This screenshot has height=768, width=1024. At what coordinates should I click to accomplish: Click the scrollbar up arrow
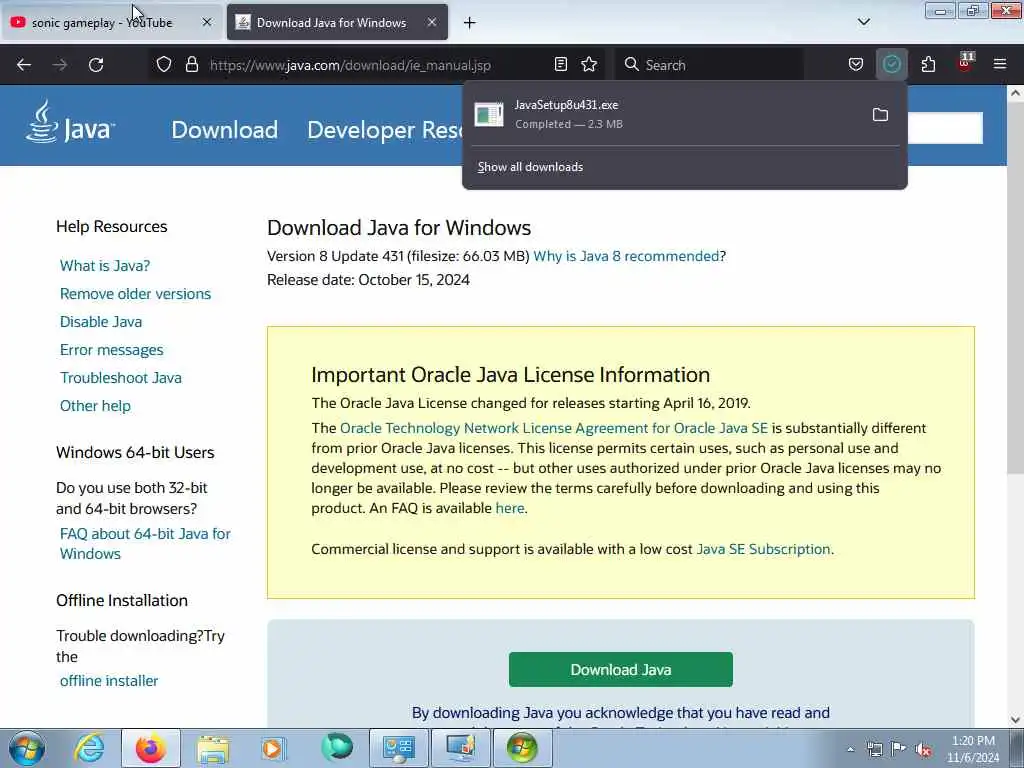tap(1015, 93)
